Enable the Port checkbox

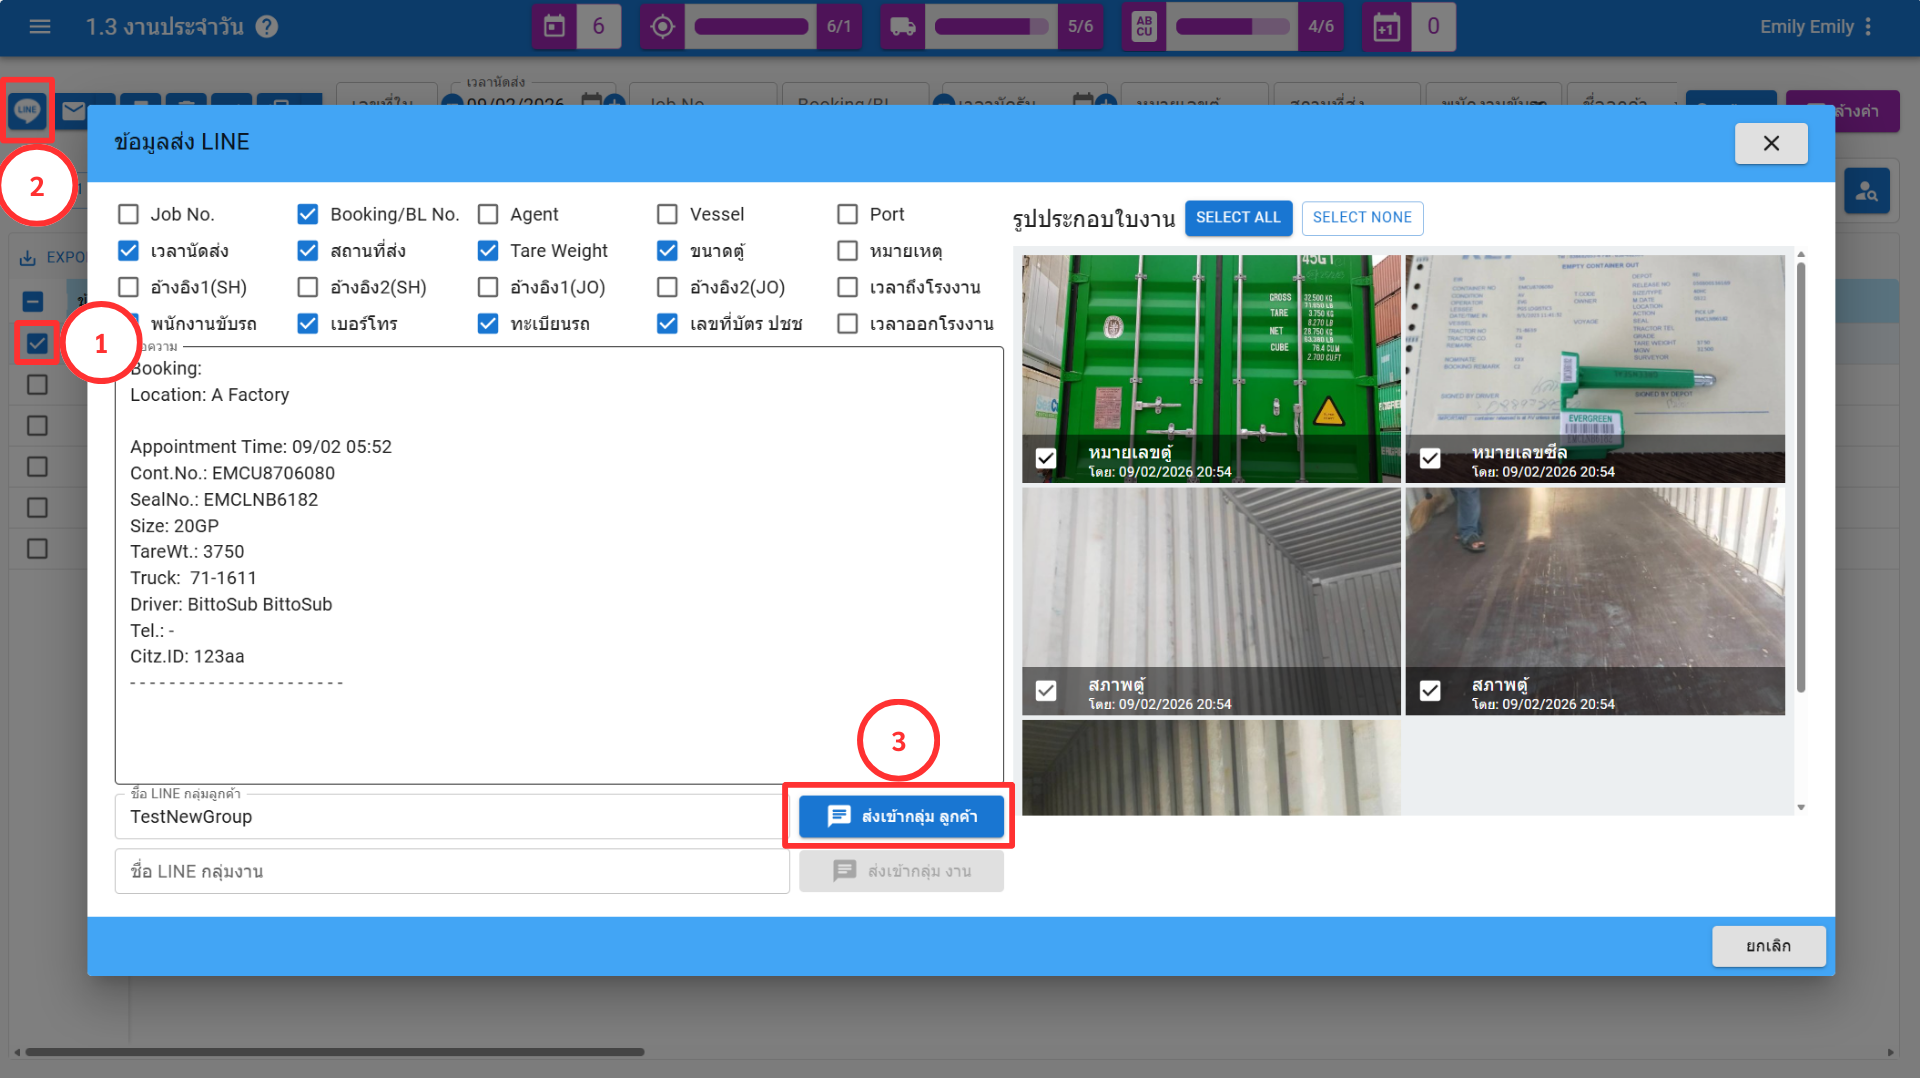pos(847,214)
